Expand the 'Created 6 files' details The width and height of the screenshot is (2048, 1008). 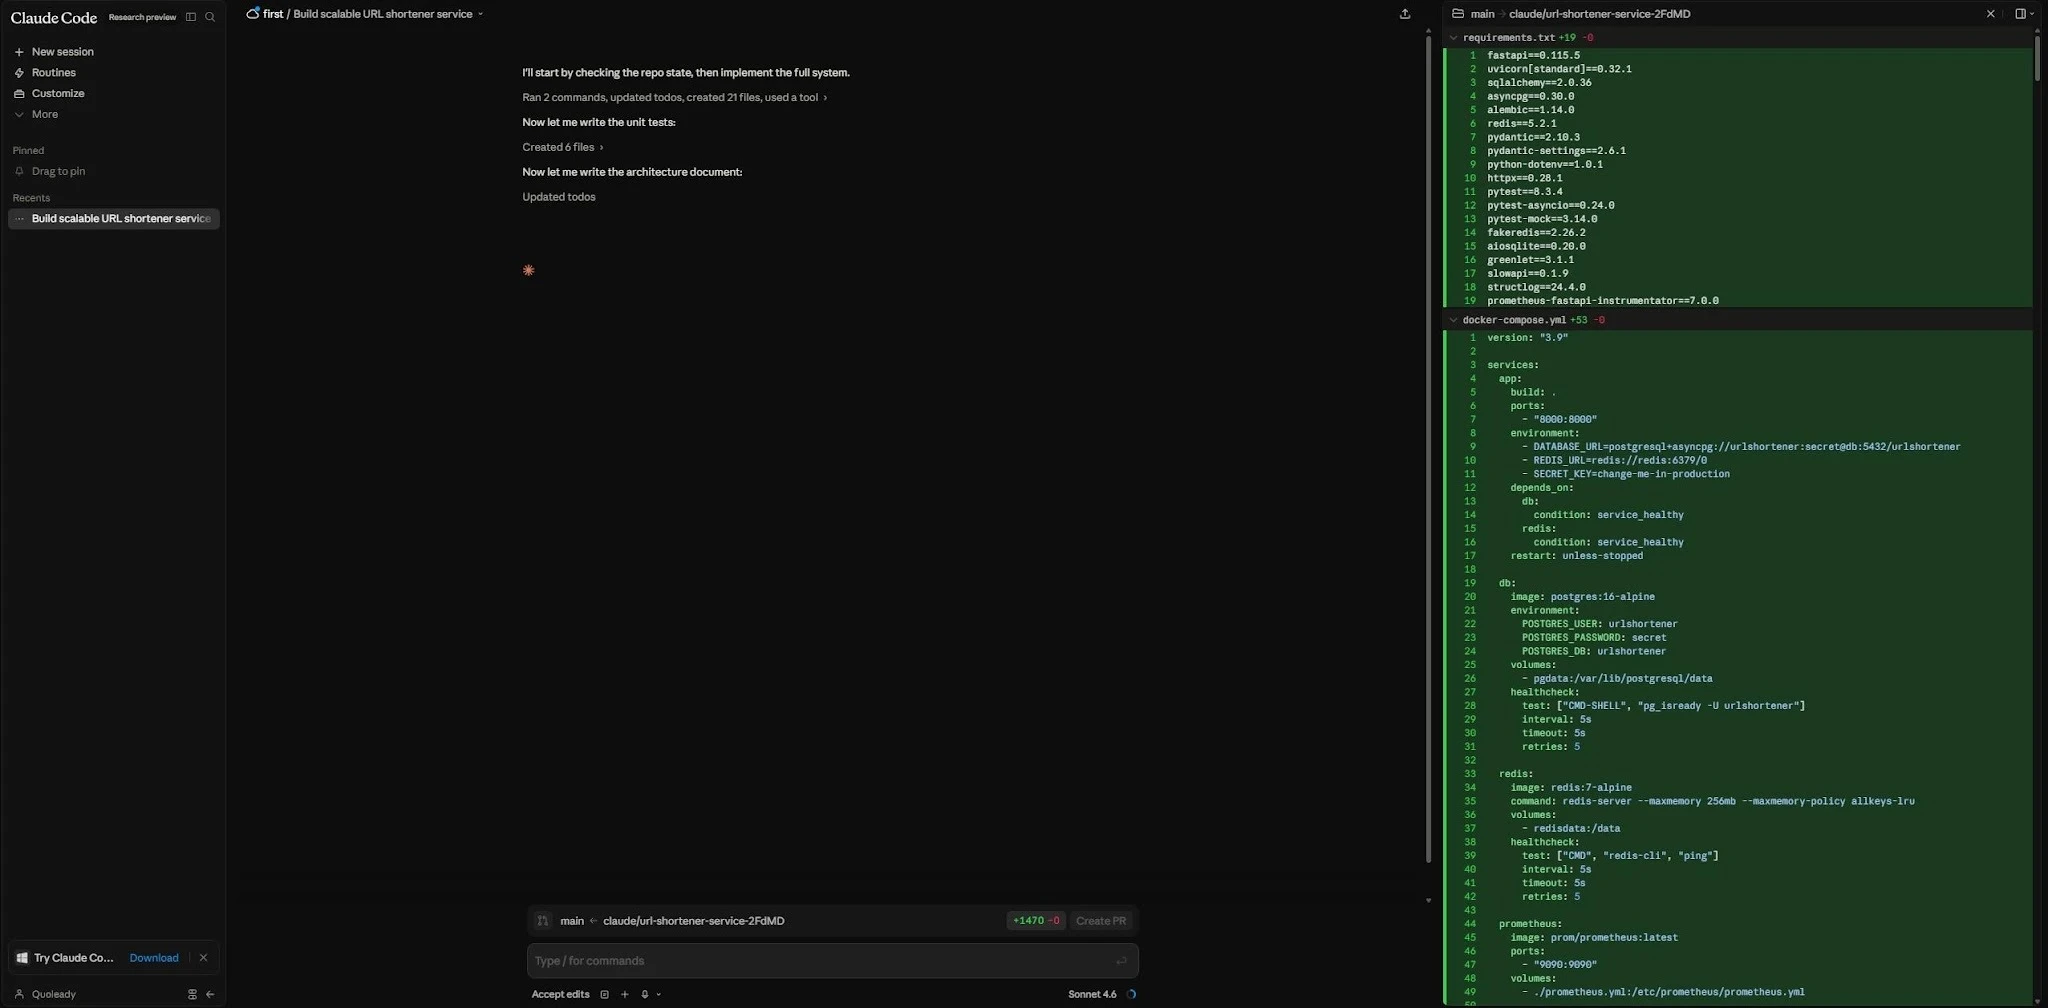click(562, 148)
